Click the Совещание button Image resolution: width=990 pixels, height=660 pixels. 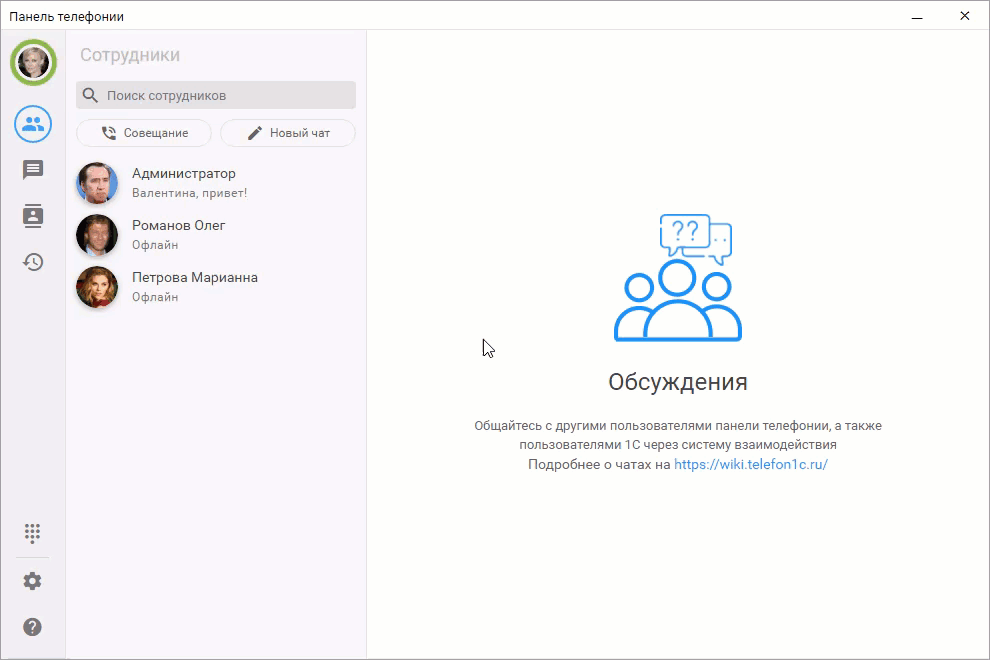pos(144,133)
